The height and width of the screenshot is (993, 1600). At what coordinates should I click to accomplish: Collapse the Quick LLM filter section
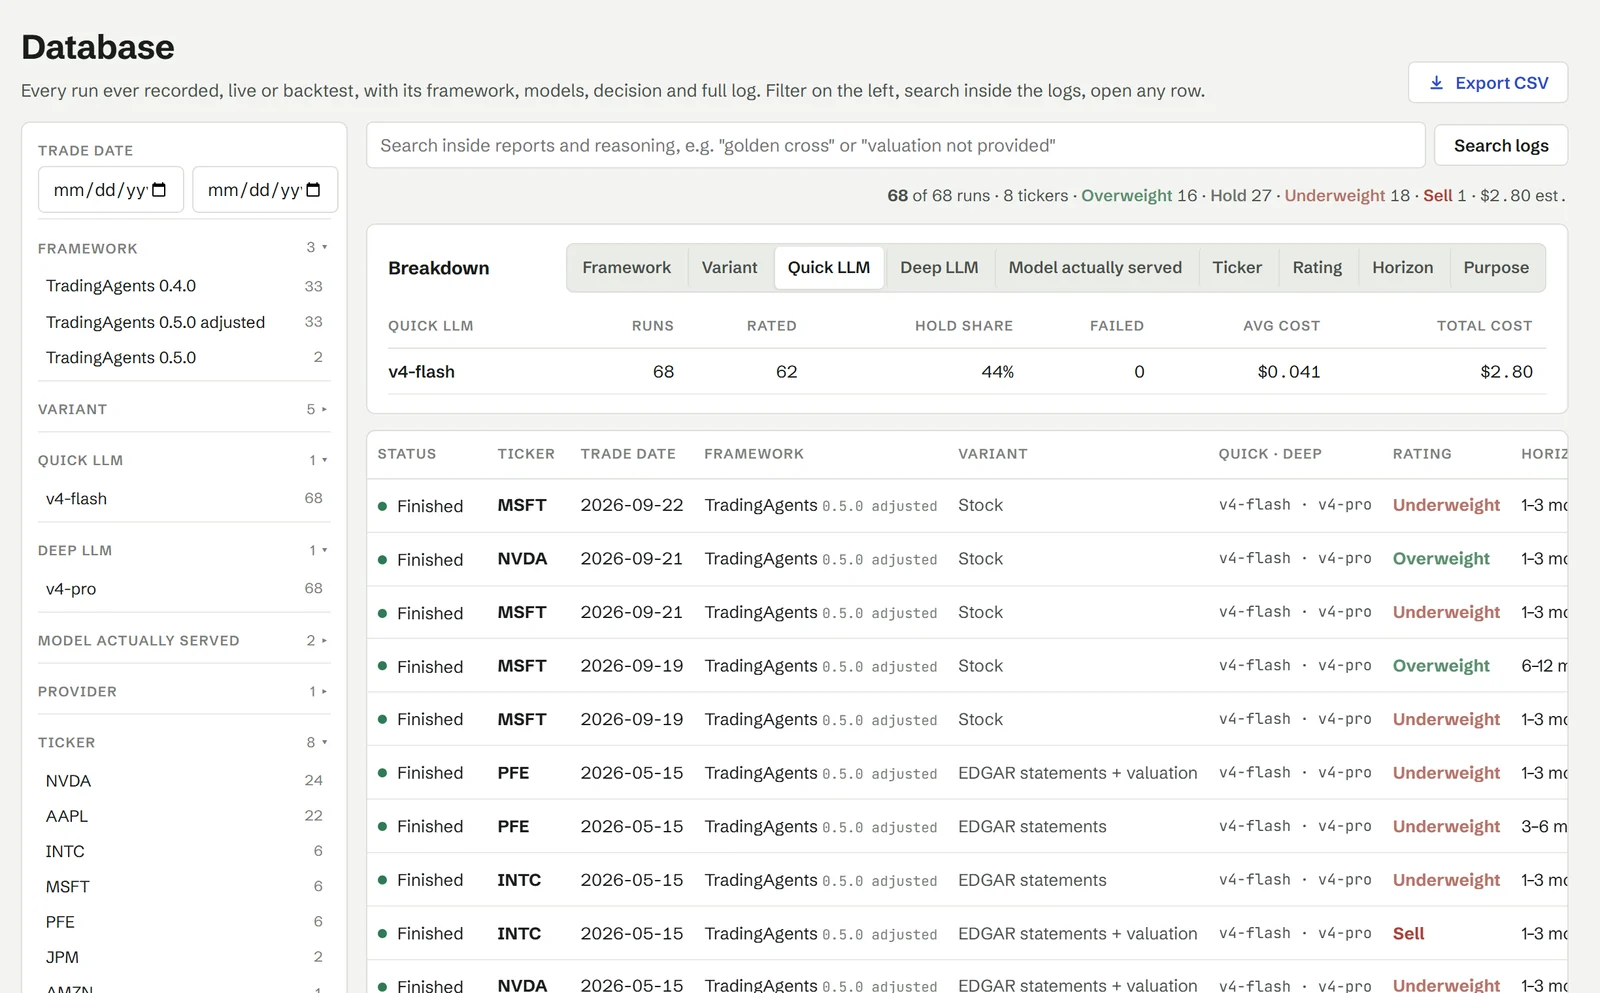click(184, 460)
